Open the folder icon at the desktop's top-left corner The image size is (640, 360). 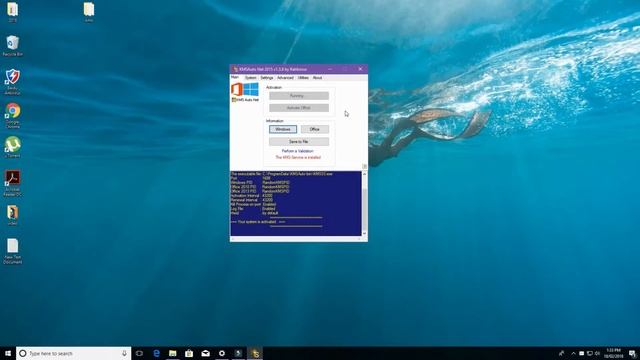point(13,11)
